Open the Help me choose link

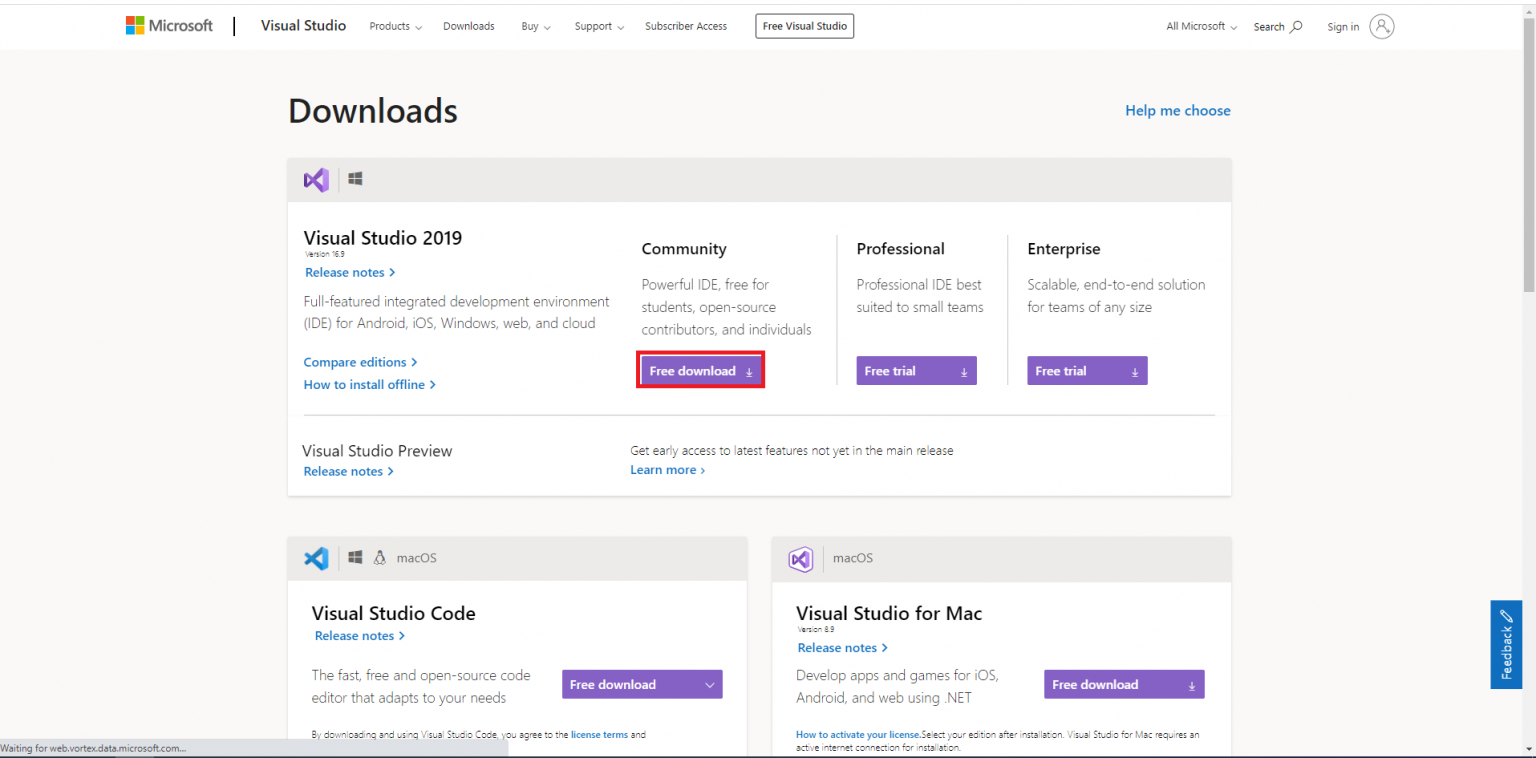point(1177,111)
